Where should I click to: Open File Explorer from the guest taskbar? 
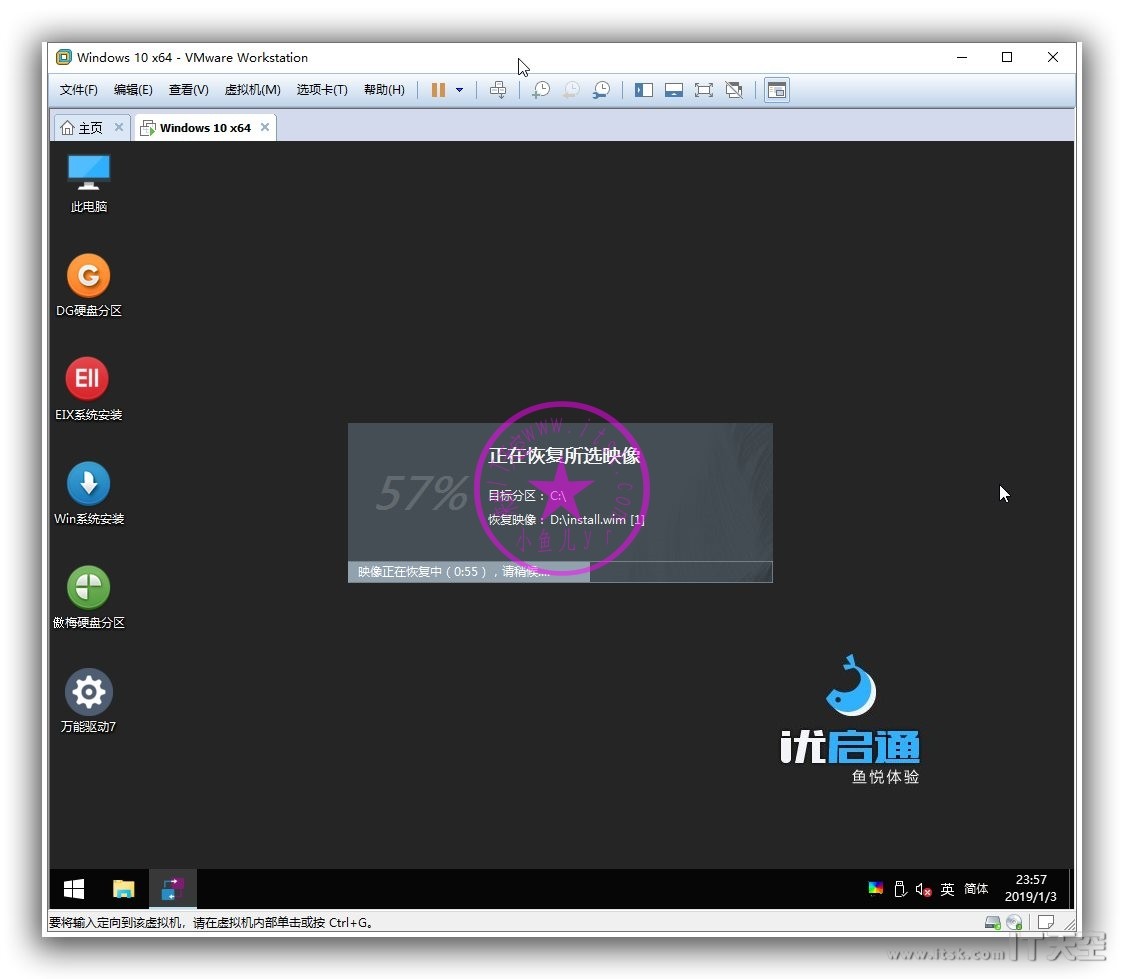(x=123, y=889)
